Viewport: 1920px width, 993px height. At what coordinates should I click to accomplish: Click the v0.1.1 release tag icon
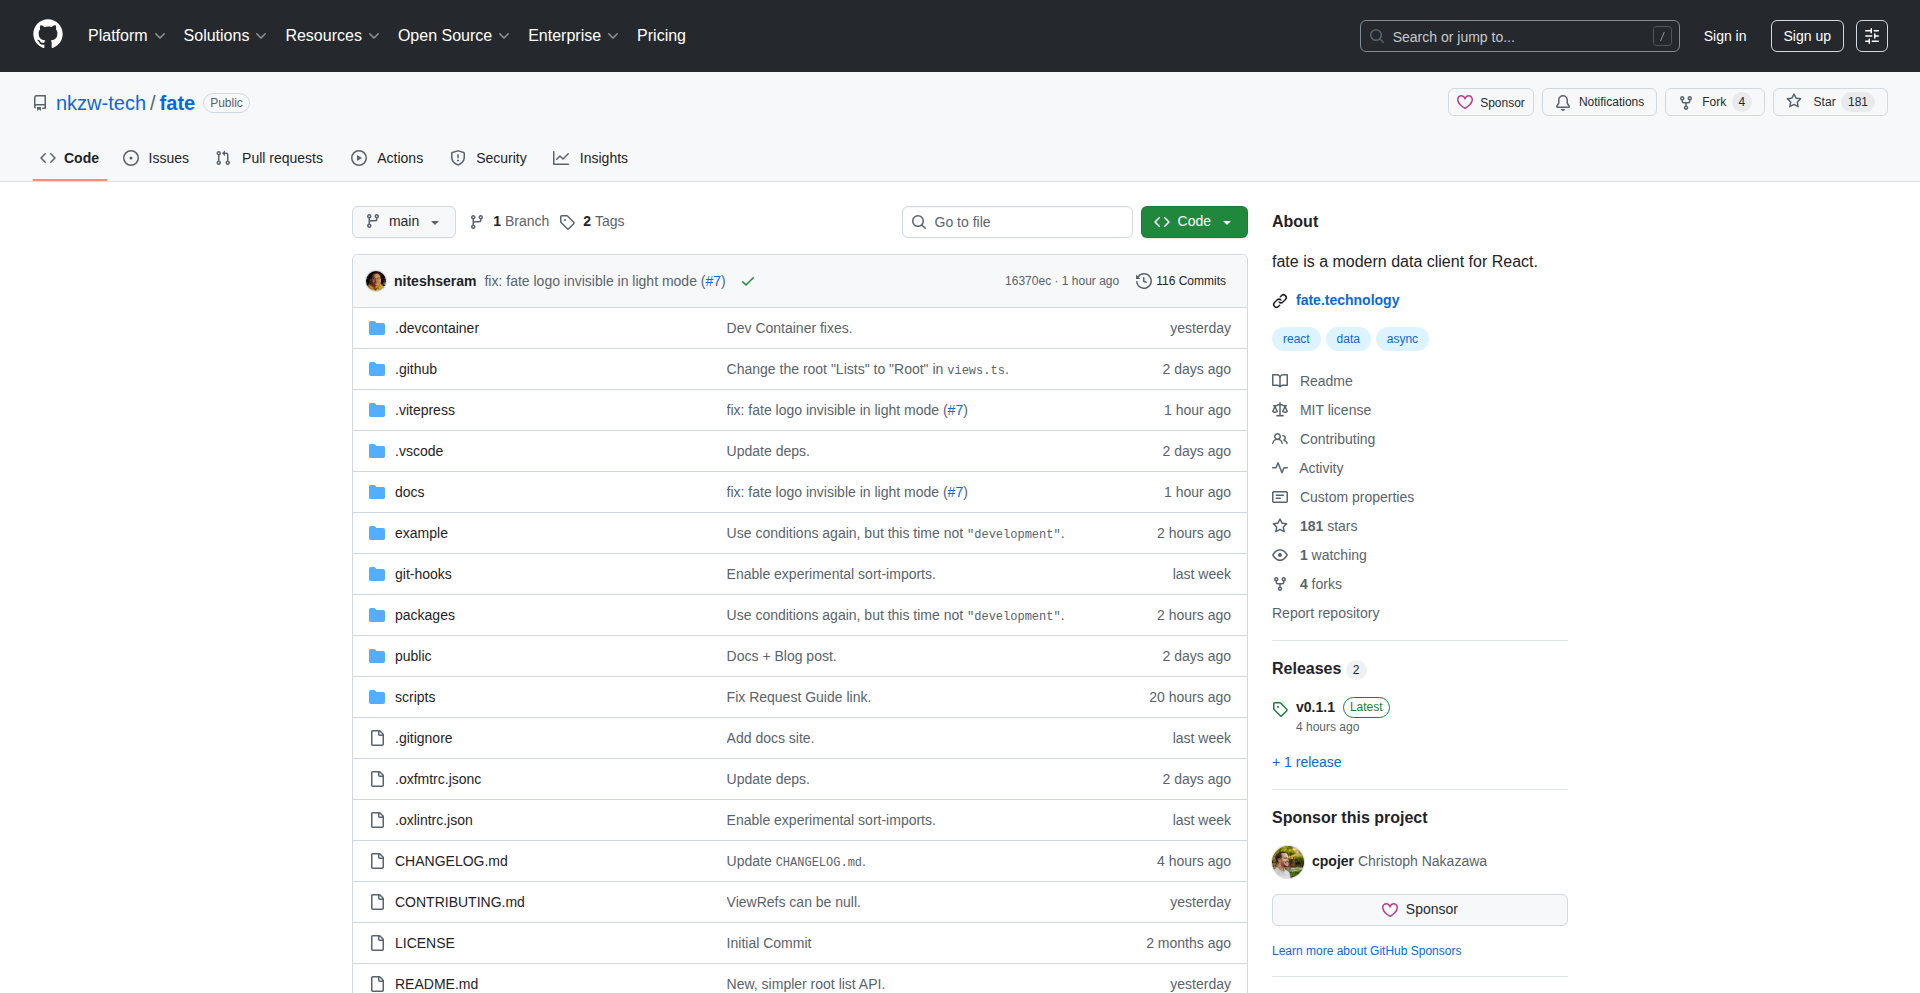point(1280,708)
